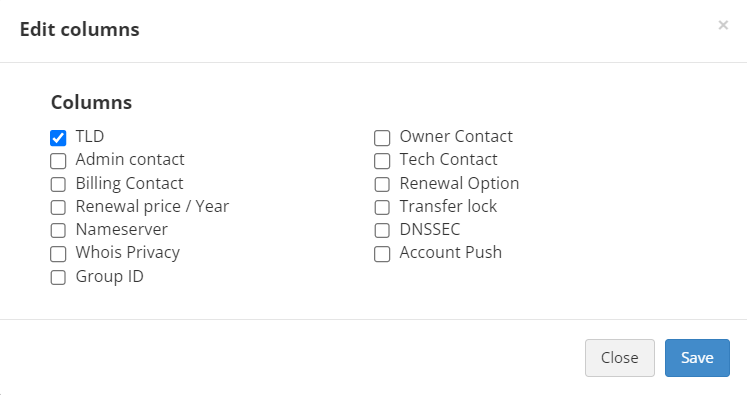The height and width of the screenshot is (395, 747).
Task: Click the Close button in dialog footer
Action: [620, 358]
